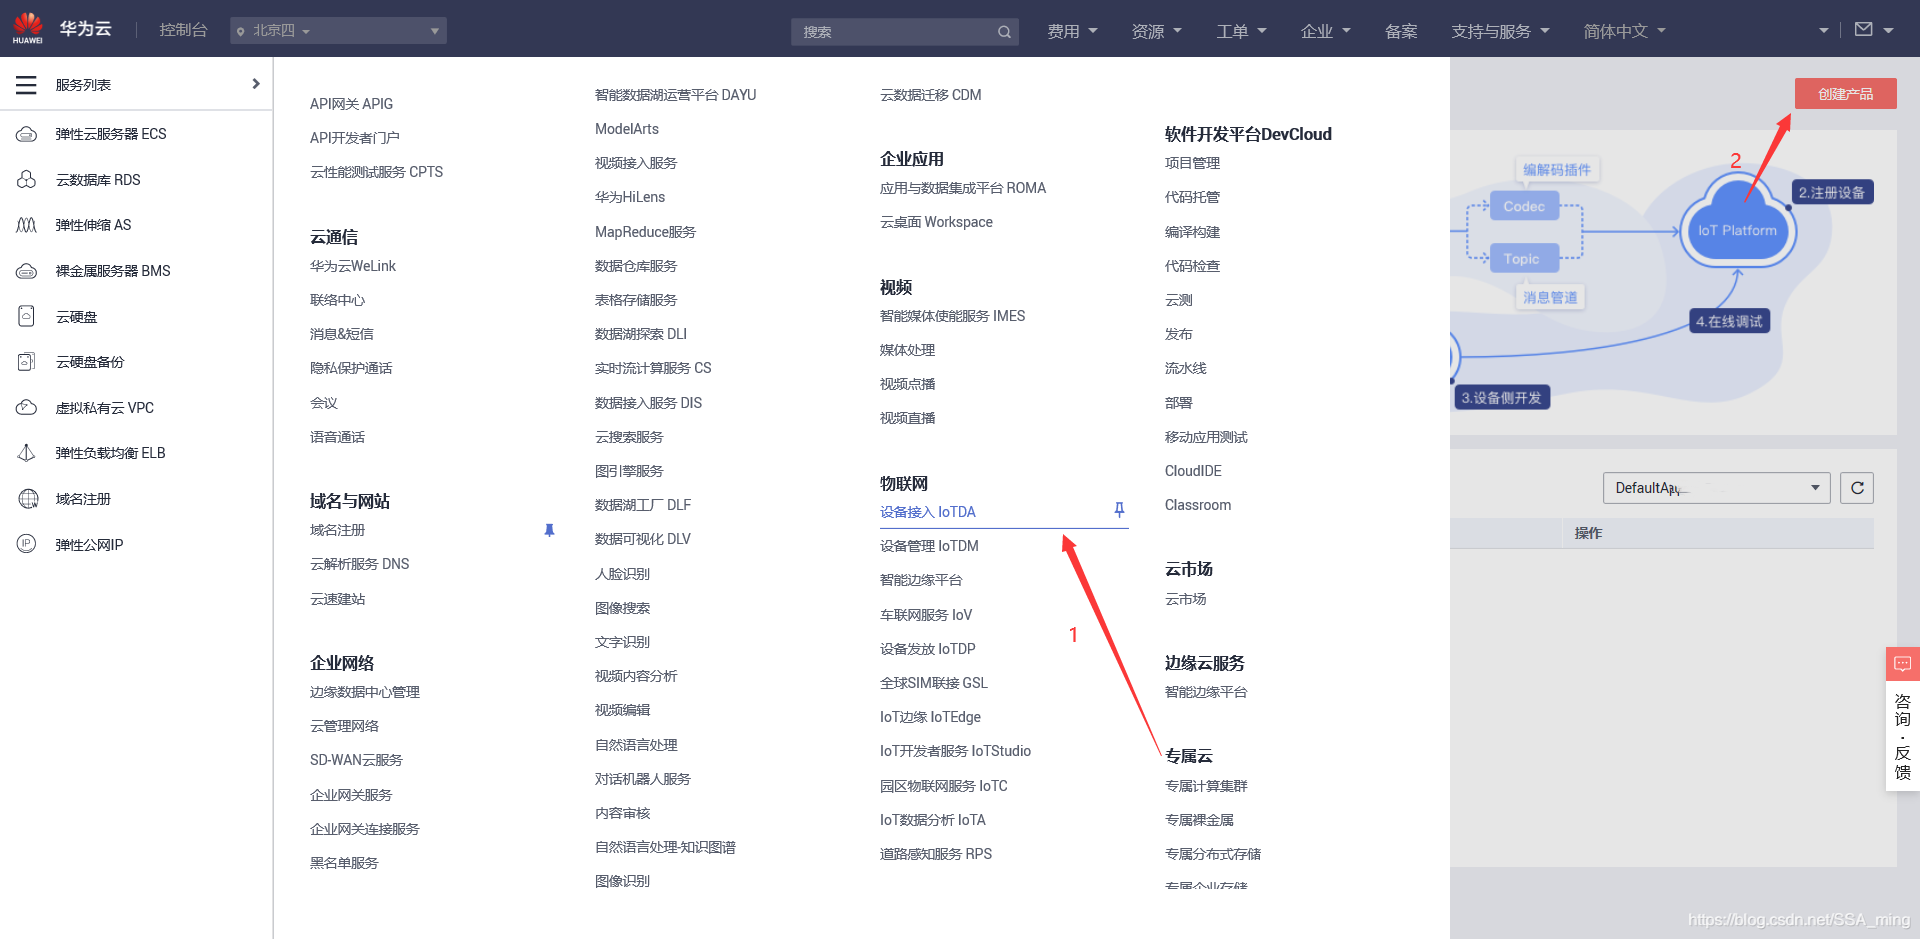Click the ELB load balancer icon

27,453
